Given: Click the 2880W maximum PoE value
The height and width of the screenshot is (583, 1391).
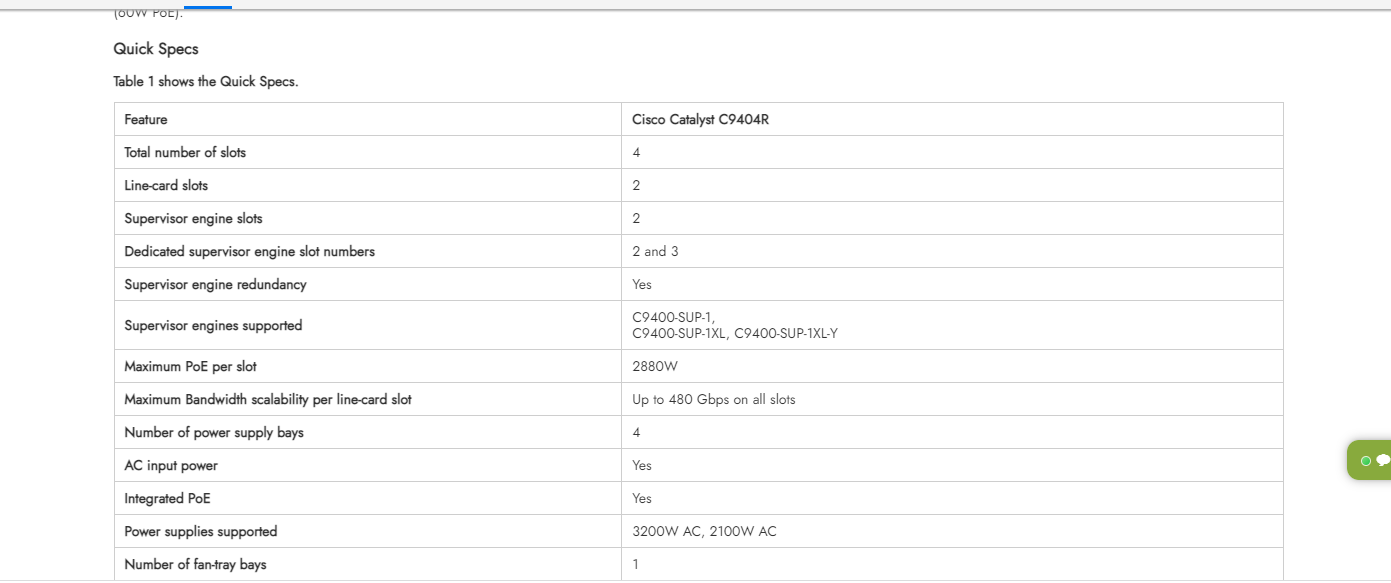Looking at the screenshot, I should [655, 367].
